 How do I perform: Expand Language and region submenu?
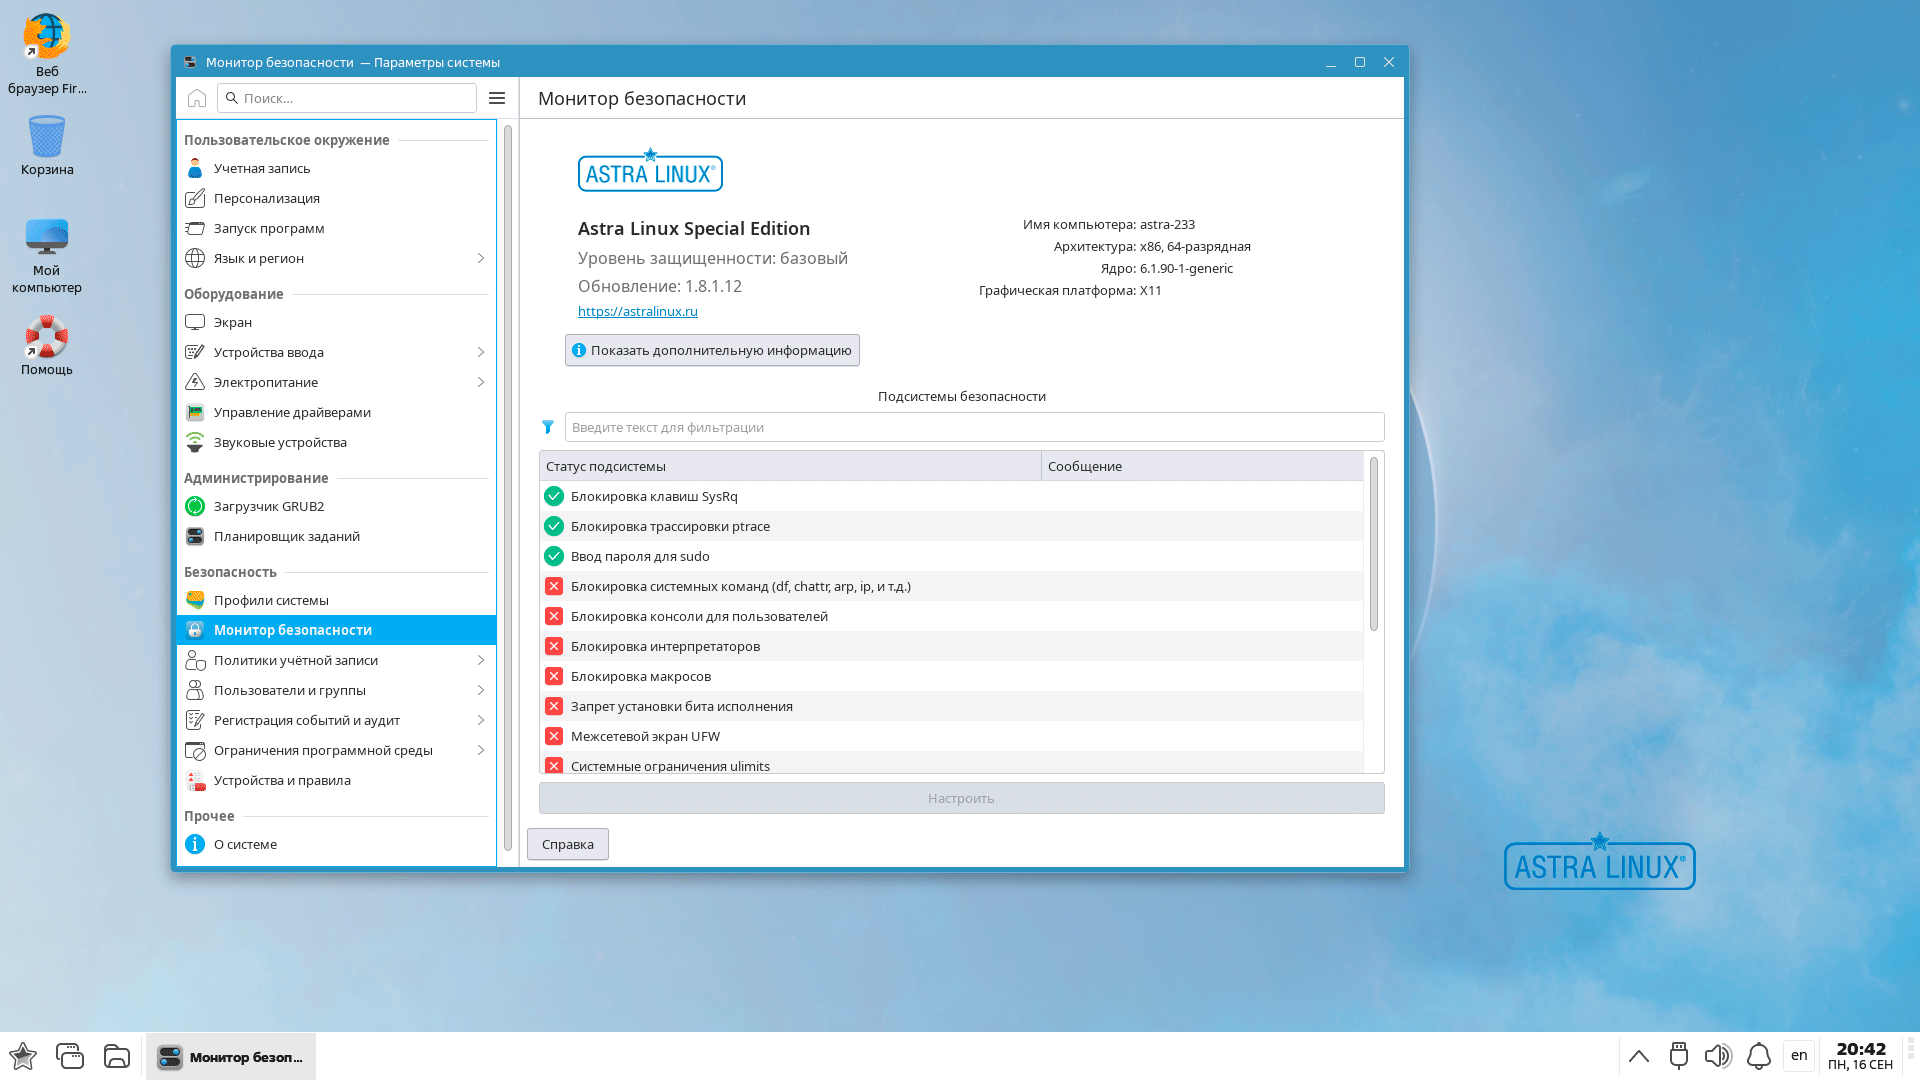[481, 258]
